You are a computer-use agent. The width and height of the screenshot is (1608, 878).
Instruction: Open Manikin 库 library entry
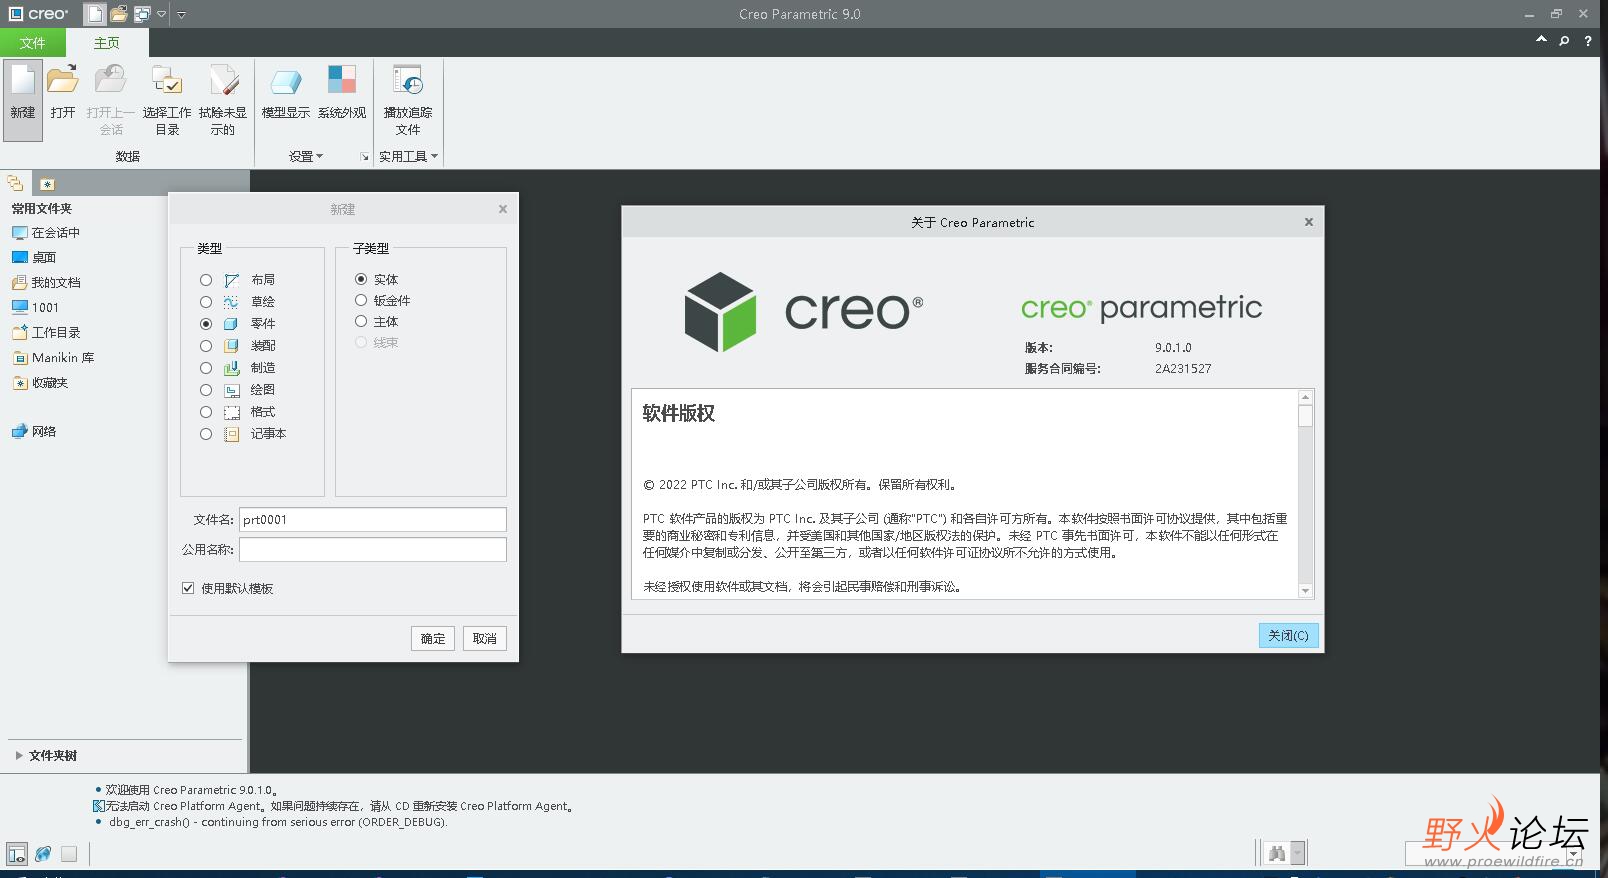(x=53, y=357)
